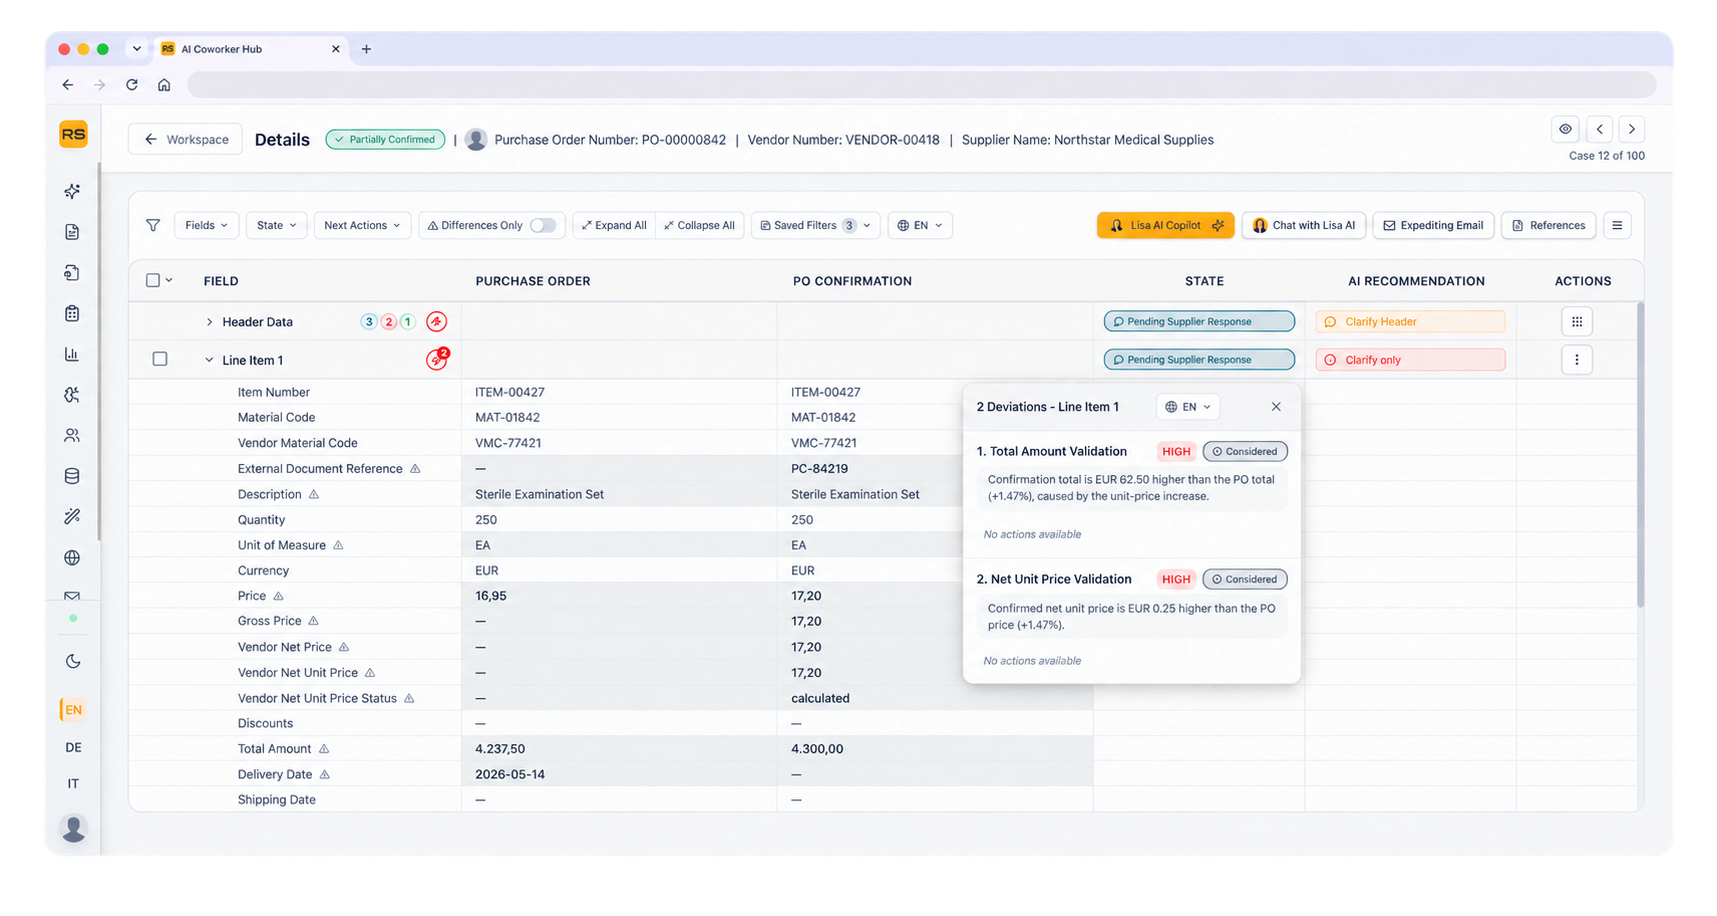Click the Lisa AI Copilot button
This screenshot has height=916, width=1717.
(1166, 225)
